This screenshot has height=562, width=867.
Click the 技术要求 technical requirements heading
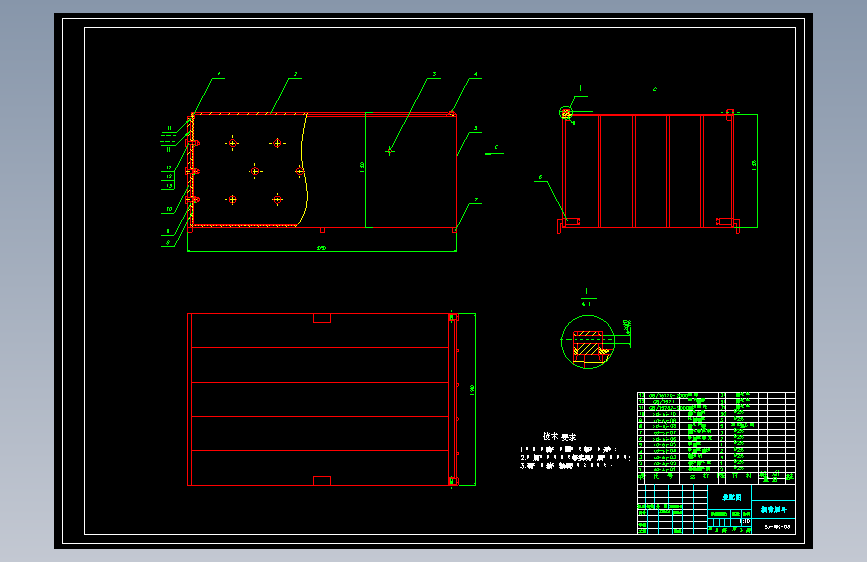coord(560,436)
